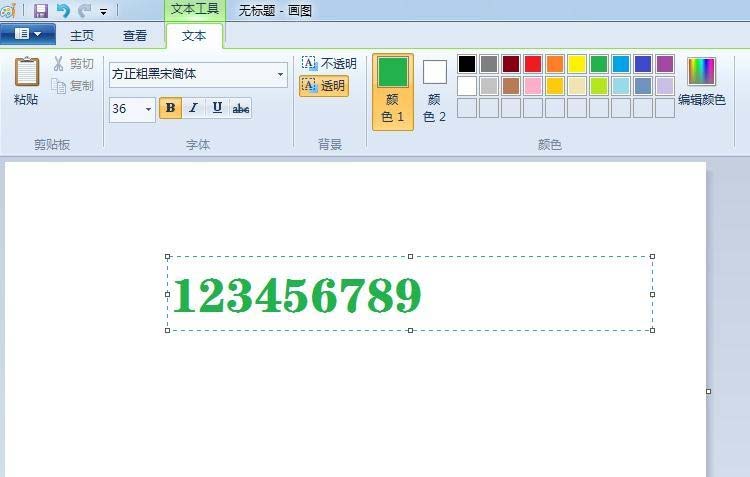Open the Paint file menu button
The height and width of the screenshot is (477, 750).
tap(28, 34)
